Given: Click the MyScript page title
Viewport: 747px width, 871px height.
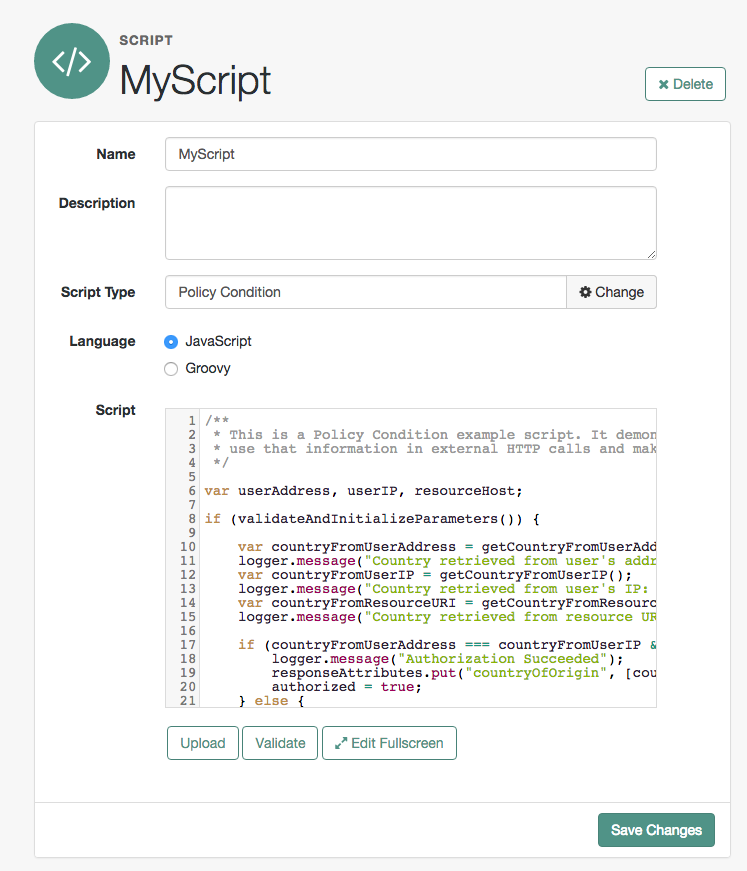Looking at the screenshot, I should [x=195, y=81].
